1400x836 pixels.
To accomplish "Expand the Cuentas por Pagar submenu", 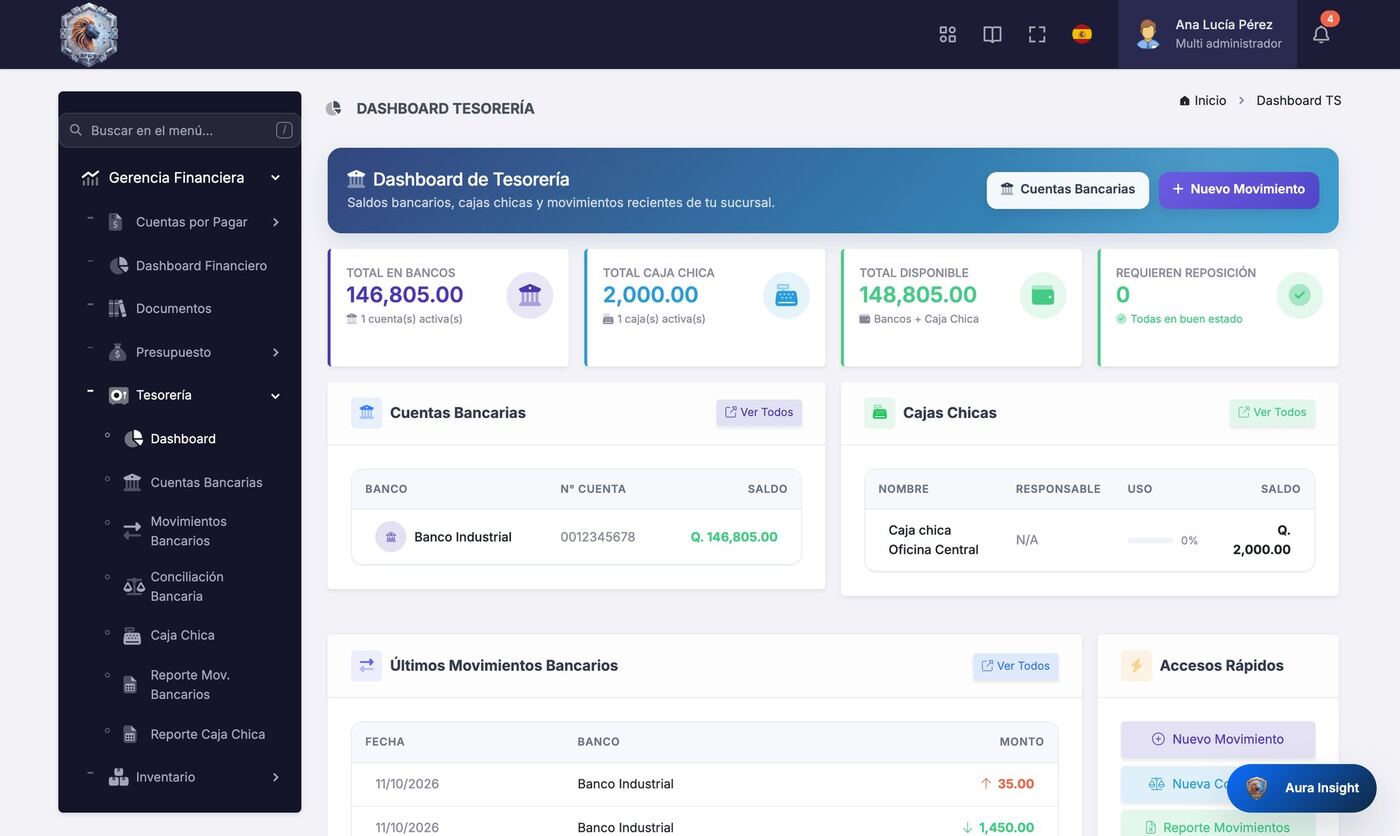I will tap(276, 222).
